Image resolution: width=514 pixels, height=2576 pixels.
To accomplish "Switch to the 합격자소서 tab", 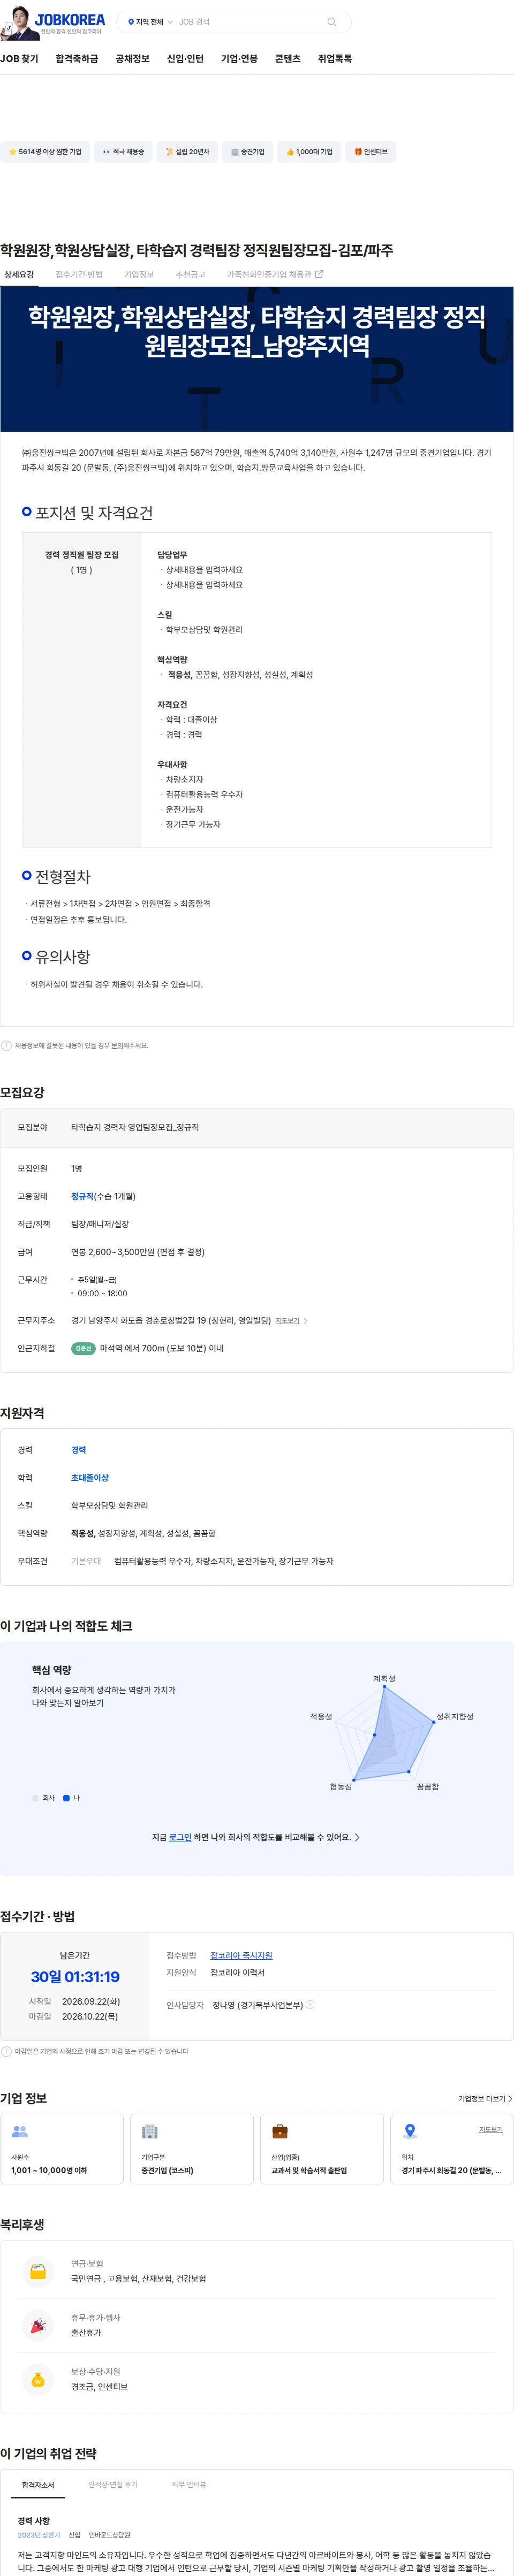I will tap(38, 2485).
